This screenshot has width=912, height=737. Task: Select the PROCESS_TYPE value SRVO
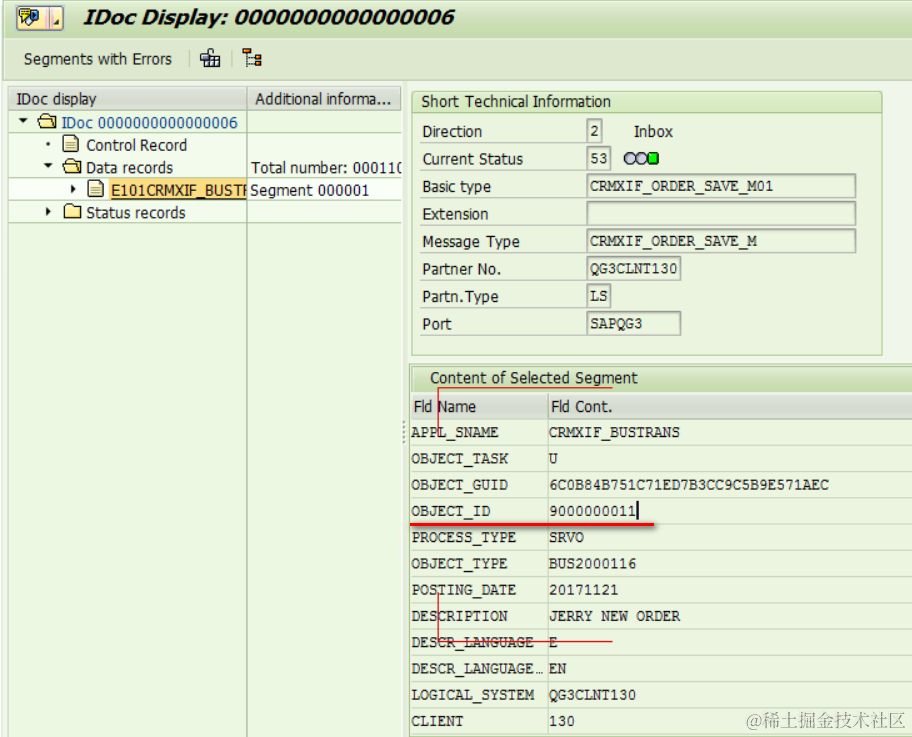(x=730, y=537)
